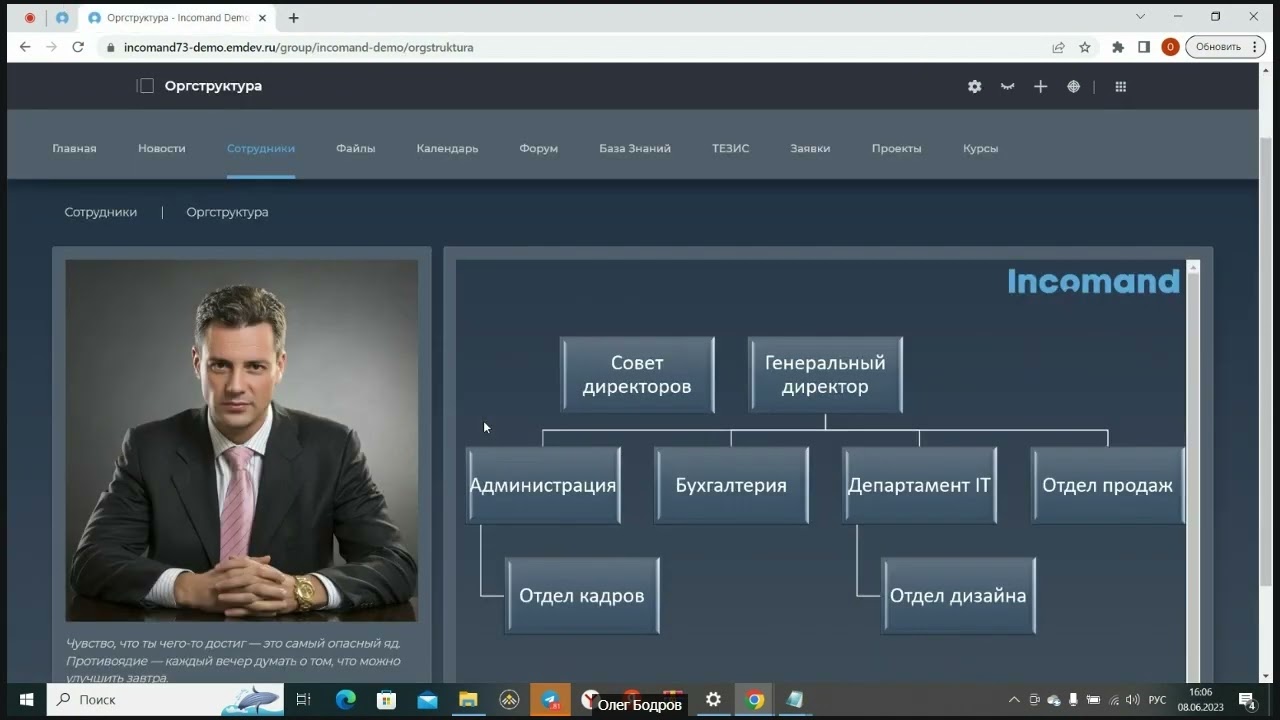
Task: Click the orange Chrome profile avatar
Action: point(1170,47)
